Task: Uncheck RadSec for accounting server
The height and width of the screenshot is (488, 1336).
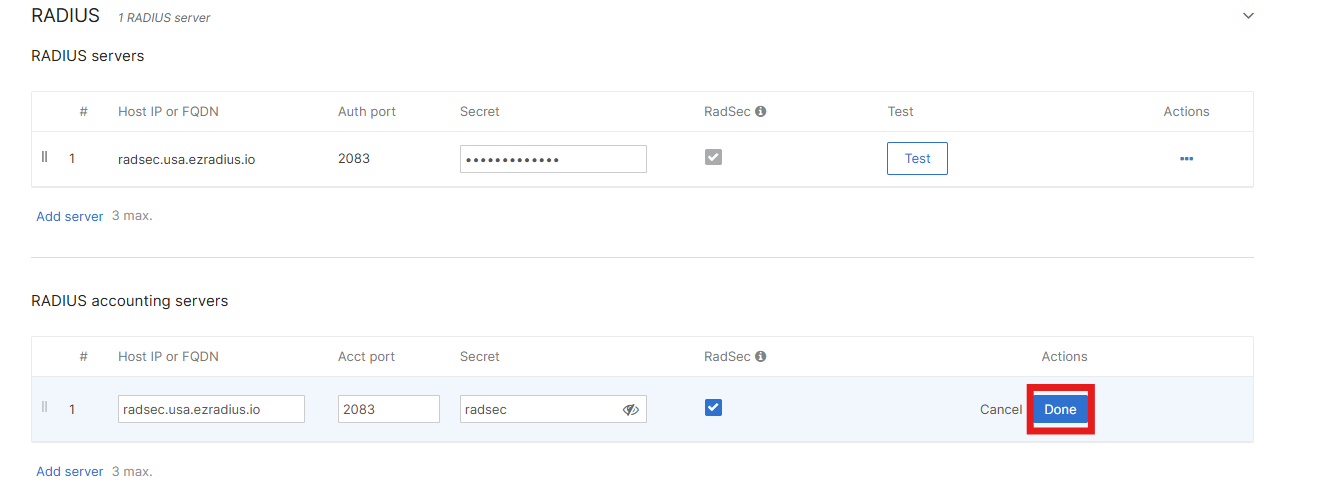Action: [x=713, y=407]
